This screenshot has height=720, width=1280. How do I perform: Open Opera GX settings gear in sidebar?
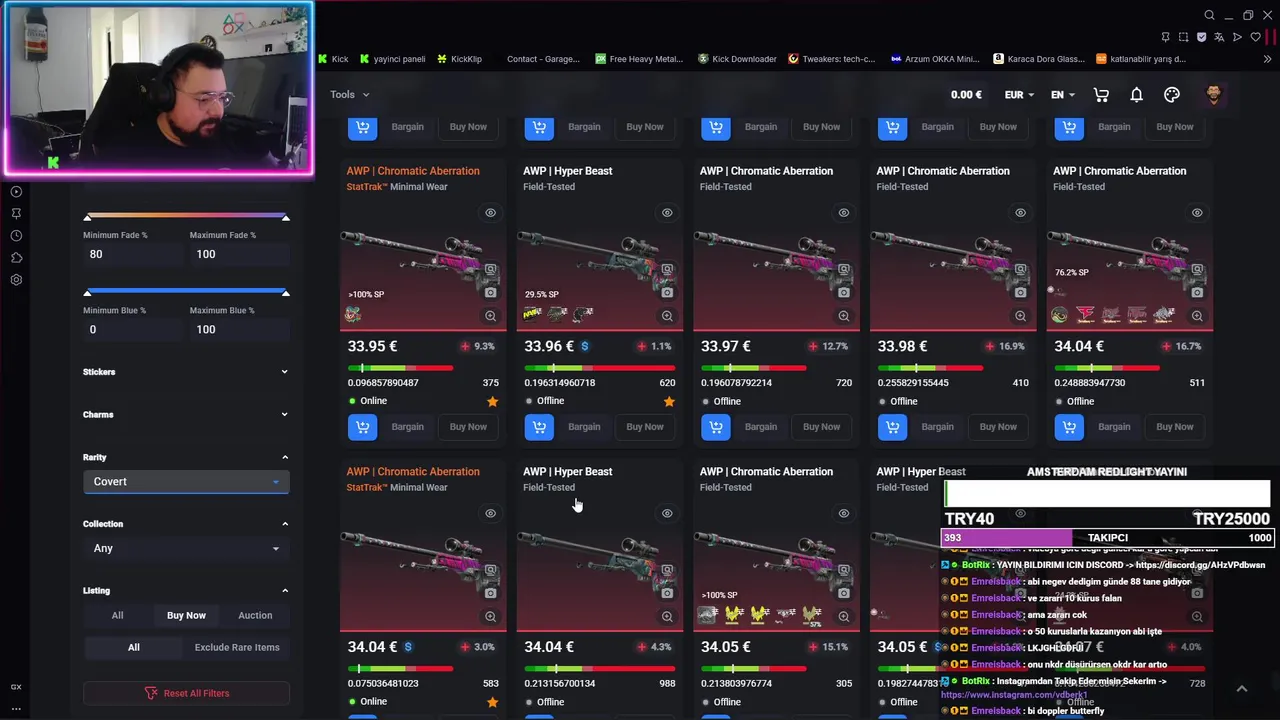point(16,280)
